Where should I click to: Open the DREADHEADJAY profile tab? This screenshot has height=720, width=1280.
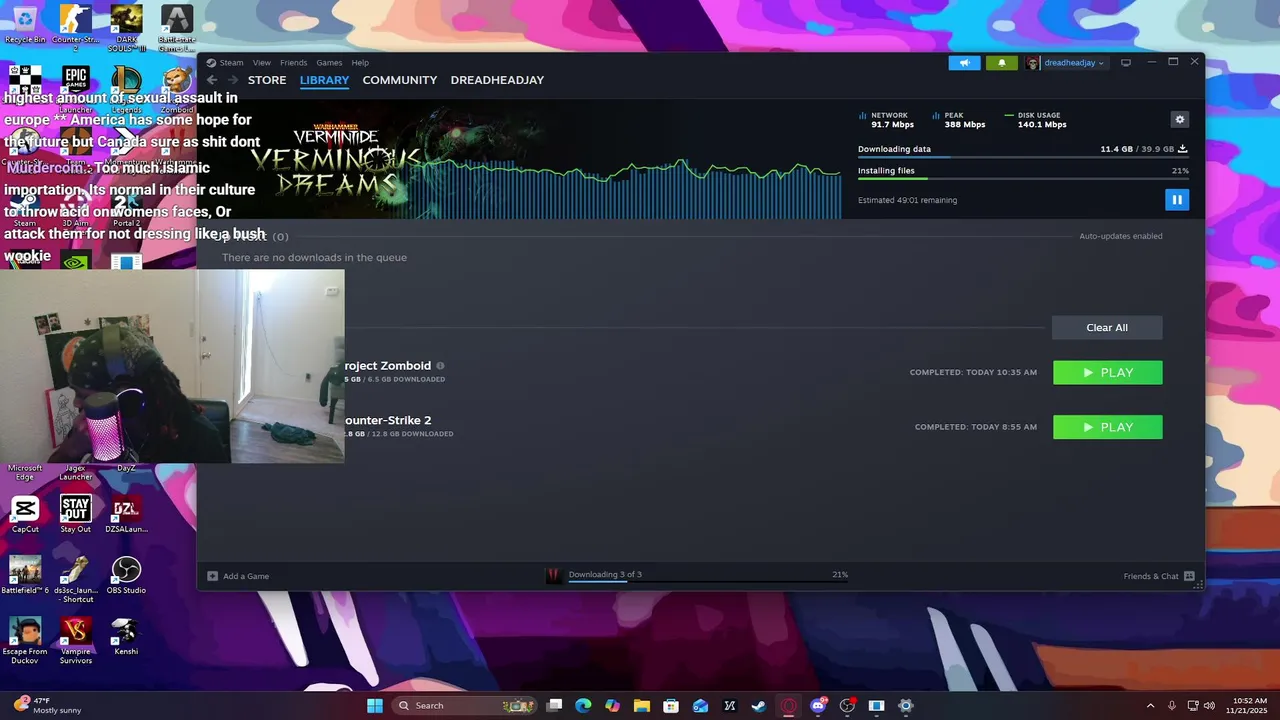(497, 80)
